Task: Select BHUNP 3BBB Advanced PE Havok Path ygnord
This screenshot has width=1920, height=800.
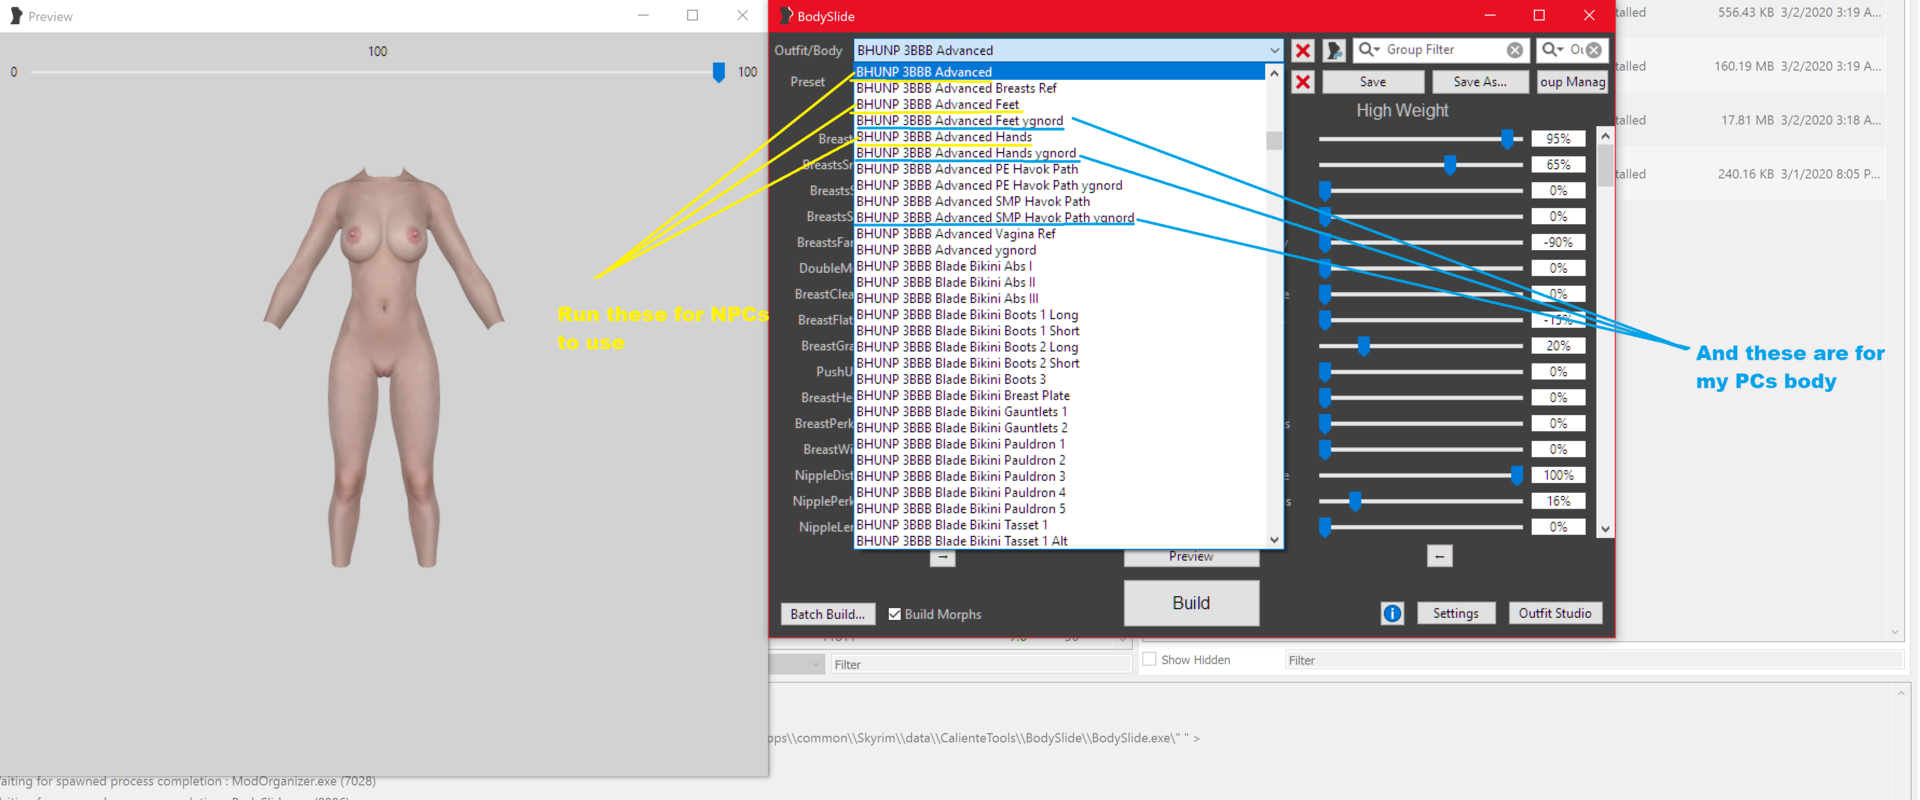Action: [x=1060, y=185]
